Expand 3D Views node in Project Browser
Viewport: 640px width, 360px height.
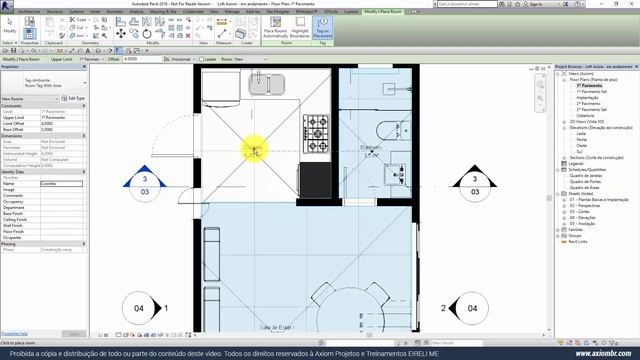[564, 122]
